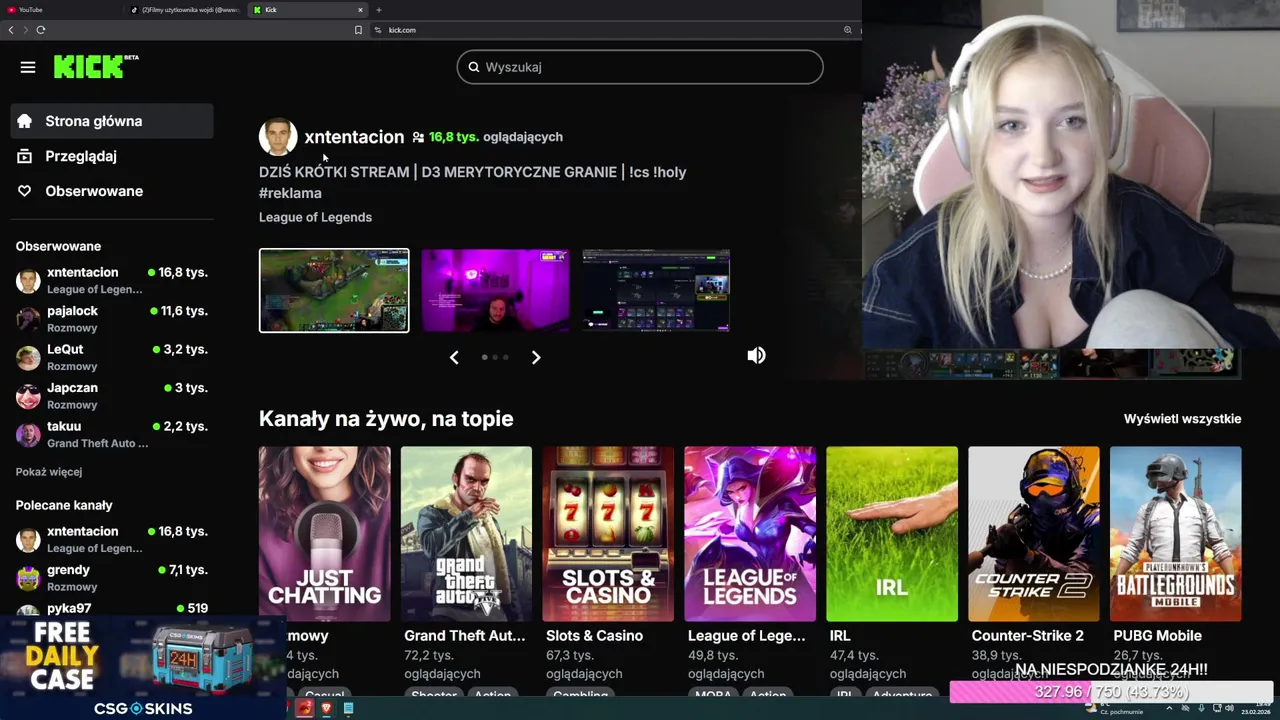Click the zoom magnifier icon in the address bar
Image resolution: width=1280 pixels, height=720 pixels.
(847, 30)
